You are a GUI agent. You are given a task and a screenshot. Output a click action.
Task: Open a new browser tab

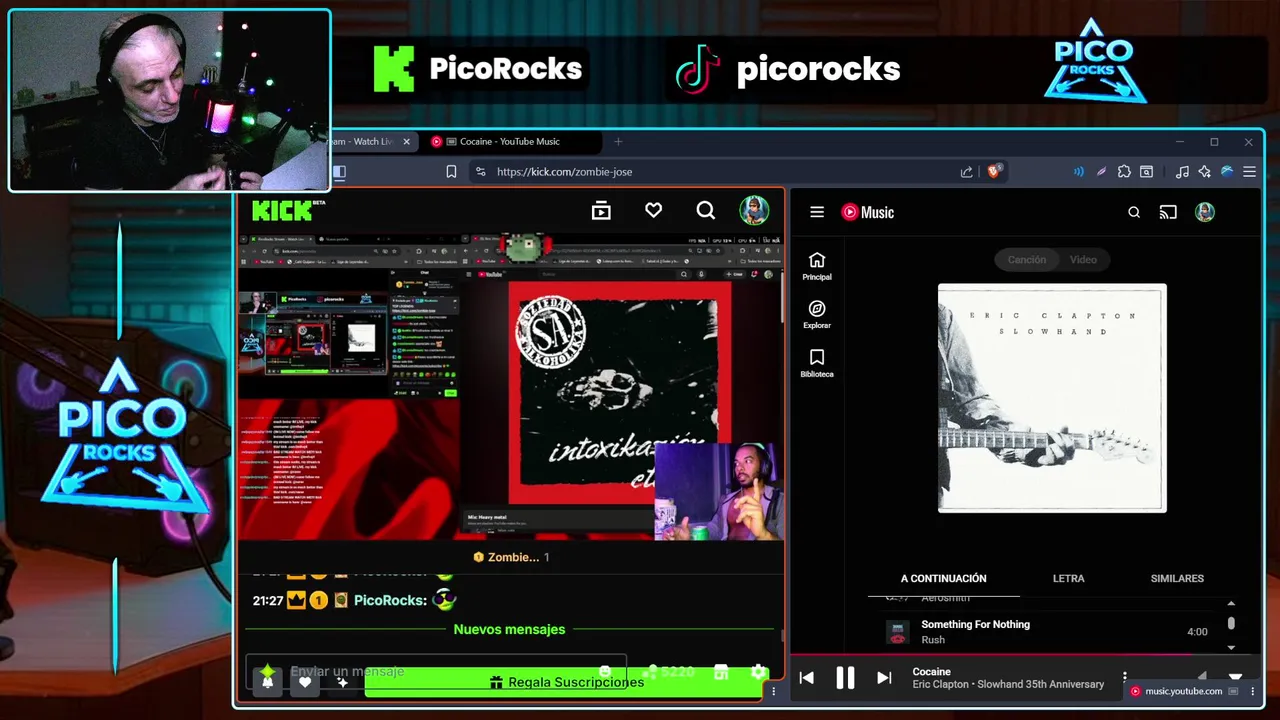(x=618, y=142)
